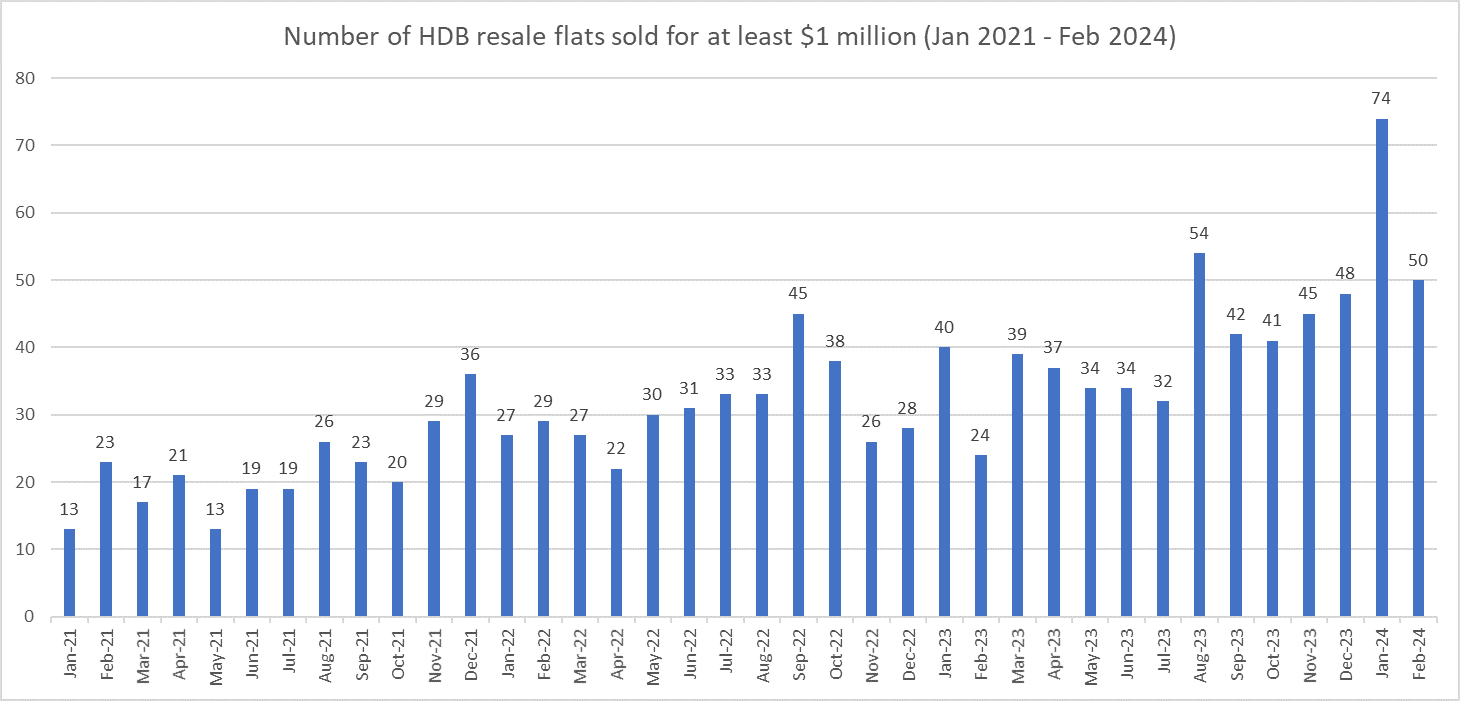The width and height of the screenshot is (1460, 701).
Task: Select the x-axis label Feb-24
Action: pos(1418,654)
